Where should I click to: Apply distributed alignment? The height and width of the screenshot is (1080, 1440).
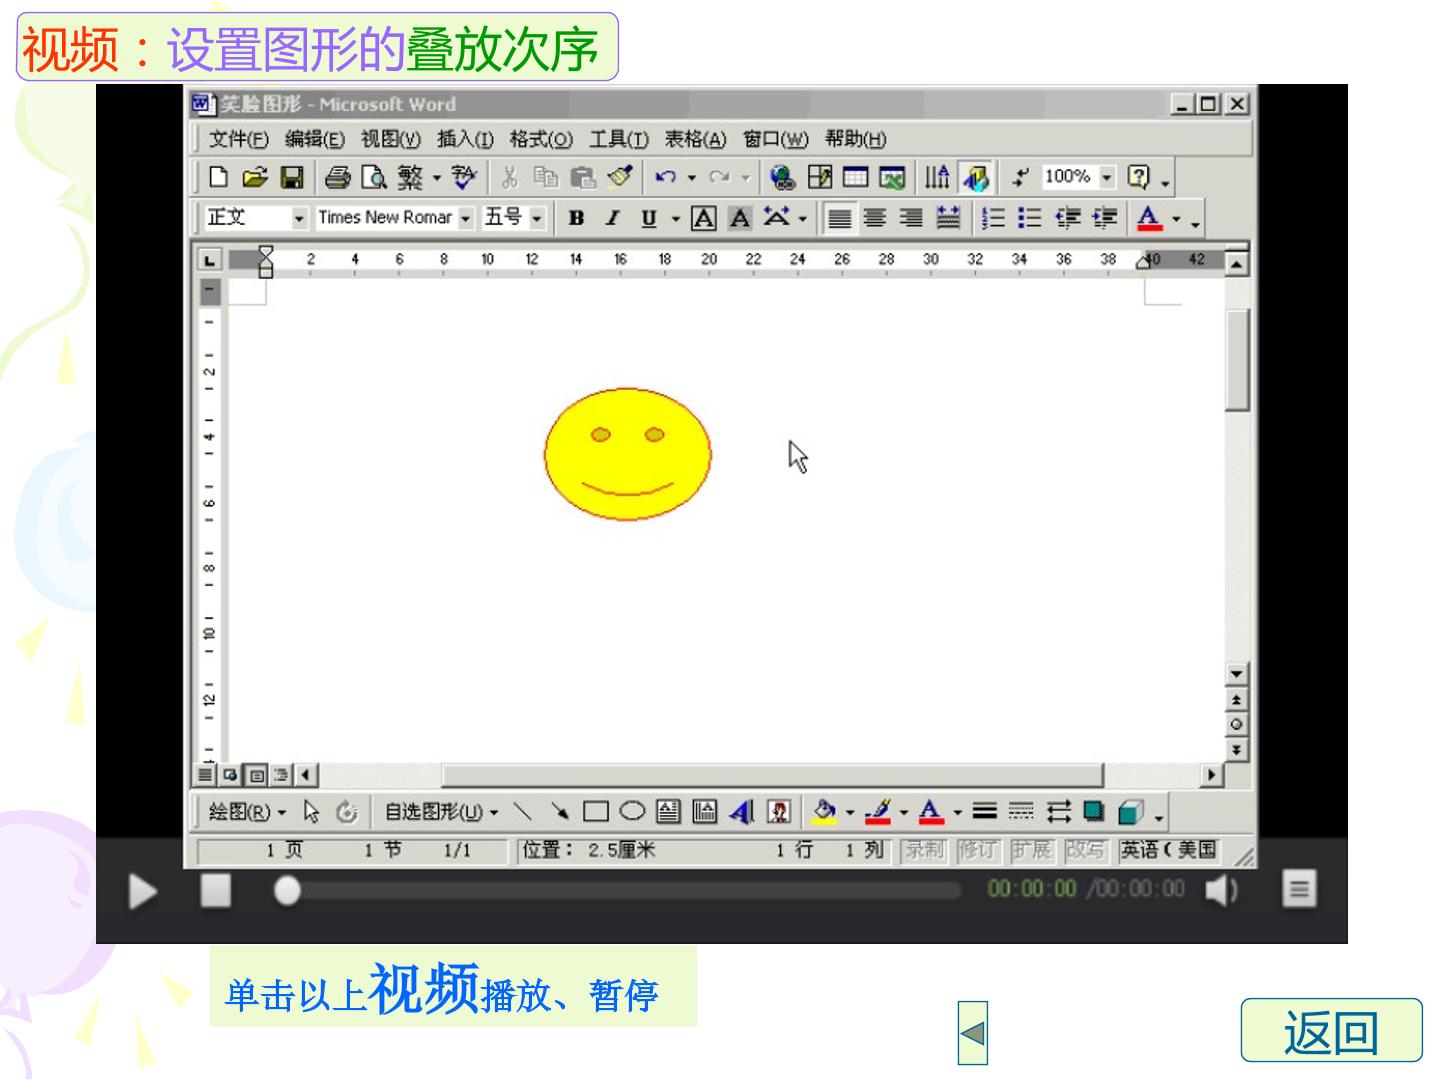(x=948, y=218)
